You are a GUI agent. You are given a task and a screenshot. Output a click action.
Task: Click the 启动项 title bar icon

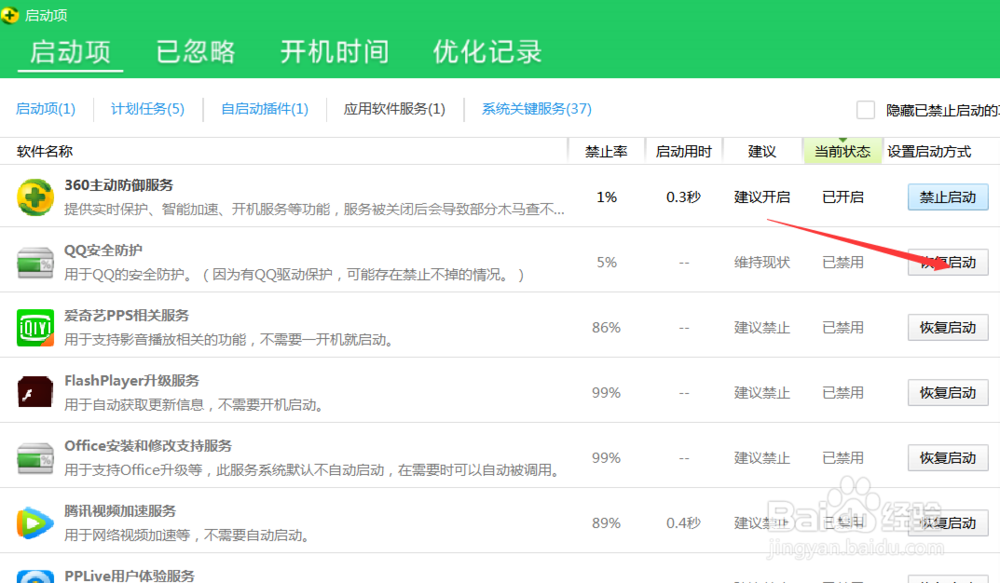pyautogui.click(x=12, y=14)
